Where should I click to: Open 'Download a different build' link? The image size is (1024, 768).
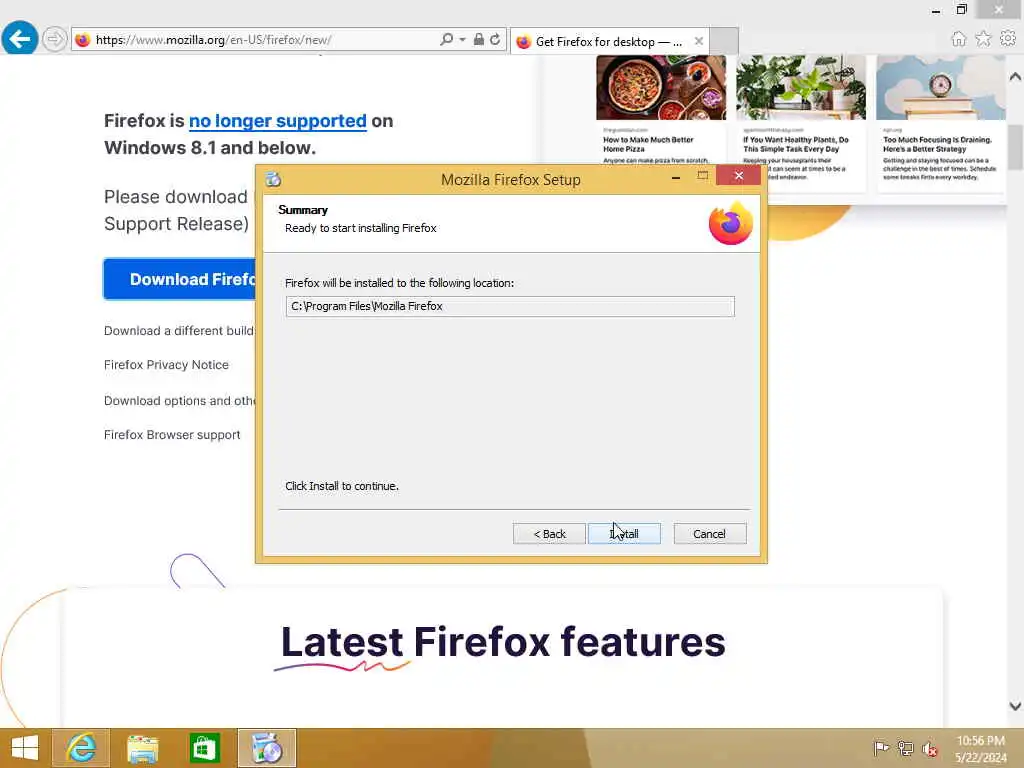coord(179,331)
